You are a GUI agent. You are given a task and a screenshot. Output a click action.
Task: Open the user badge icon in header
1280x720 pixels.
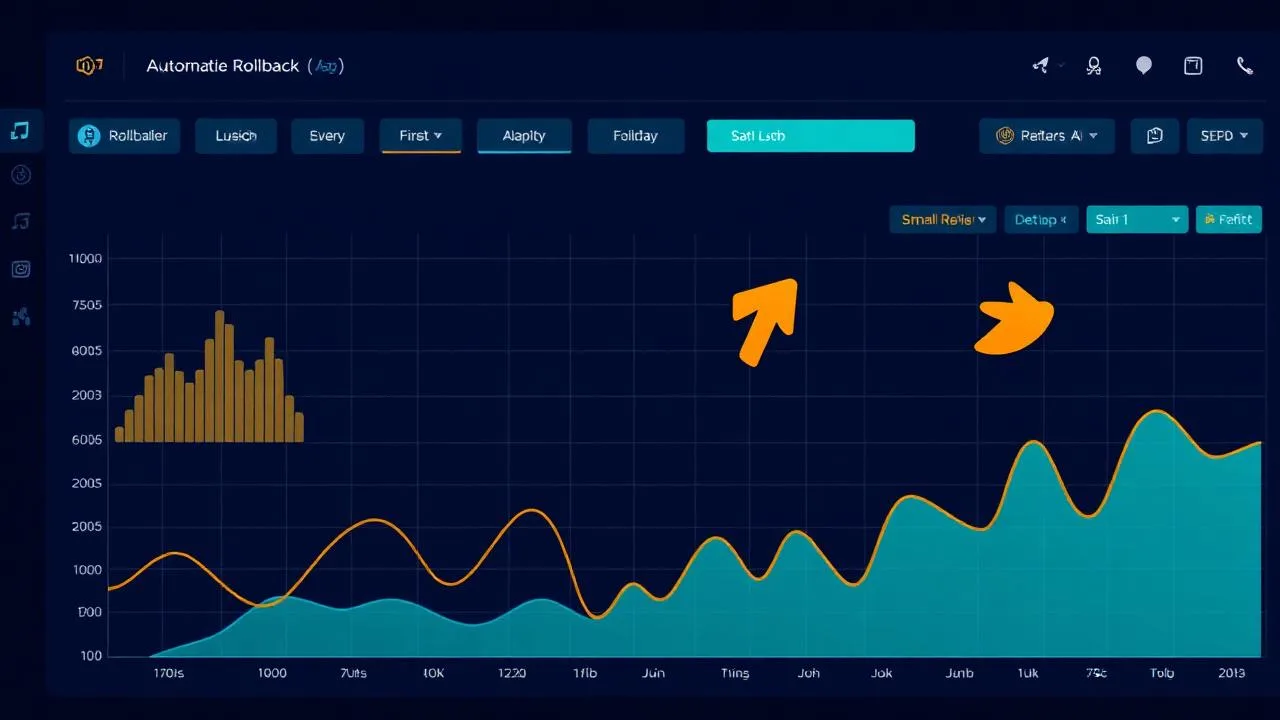(1094, 66)
